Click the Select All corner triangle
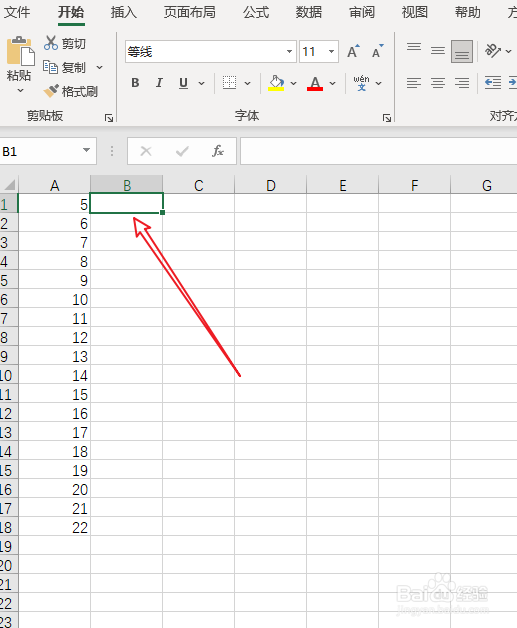 [9, 185]
